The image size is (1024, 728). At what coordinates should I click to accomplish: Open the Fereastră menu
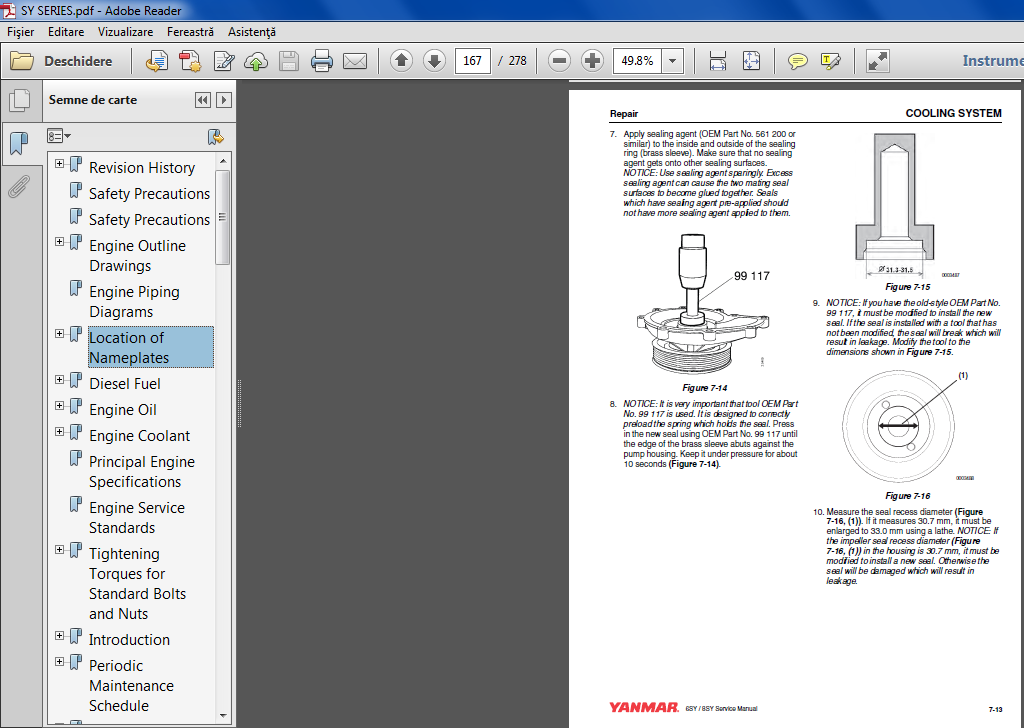(190, 31)
